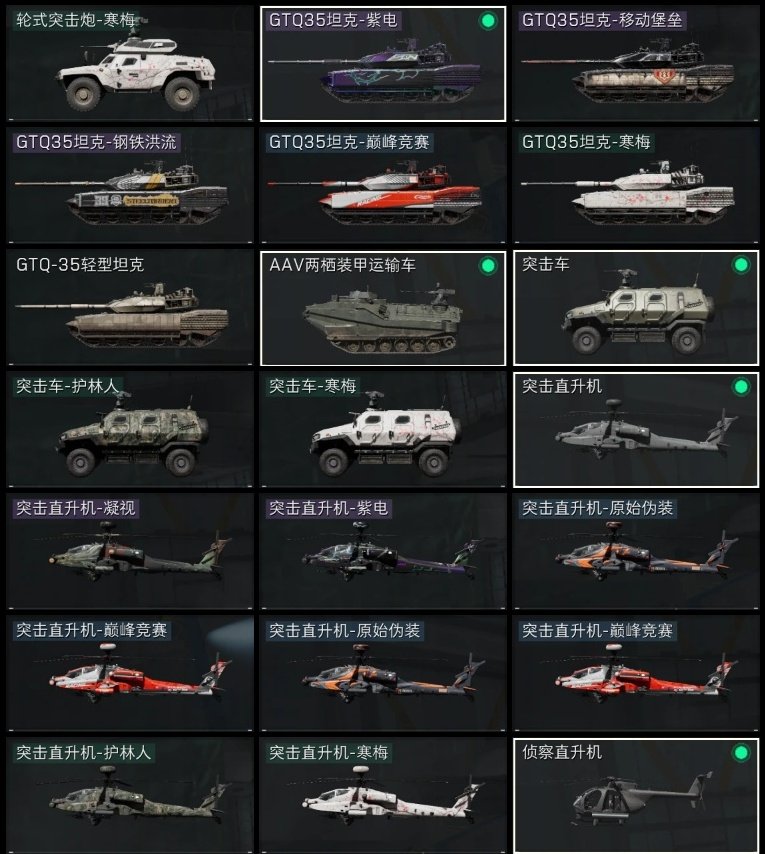Pick the 突击直升机-护林人 camouflage helicopter
The width and height of the screenshot is (765, 854).
click(x=130, y=796)
